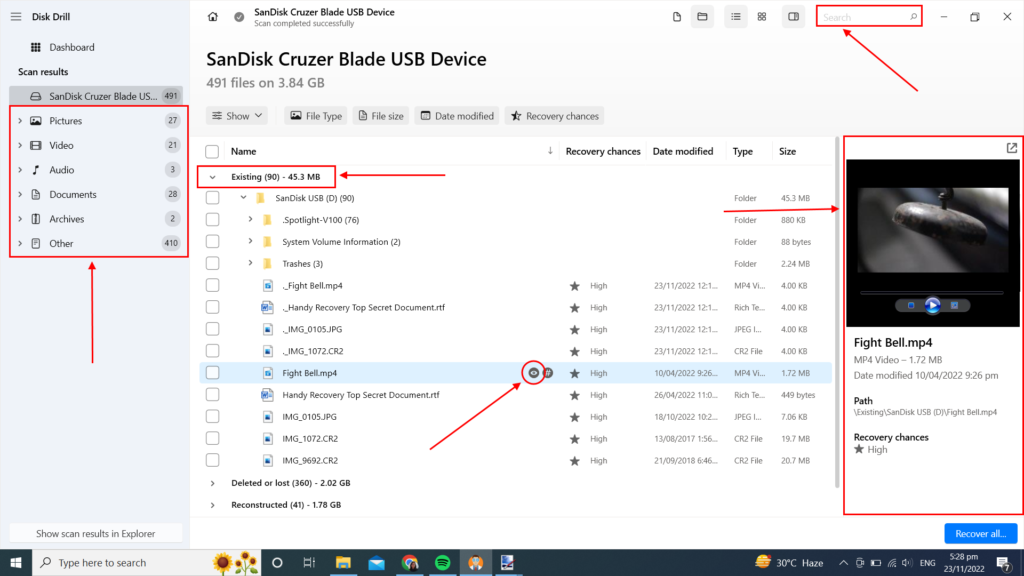Click inside the Search field
This screenshot has width=1024, height=576.
pos(865,16)
